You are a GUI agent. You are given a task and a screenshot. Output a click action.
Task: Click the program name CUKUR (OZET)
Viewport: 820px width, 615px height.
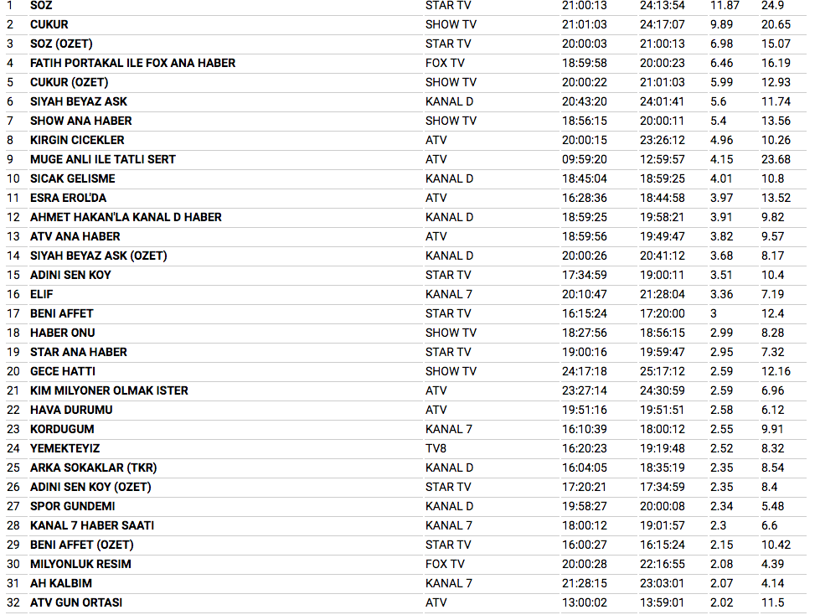click(x=69, y=82)
